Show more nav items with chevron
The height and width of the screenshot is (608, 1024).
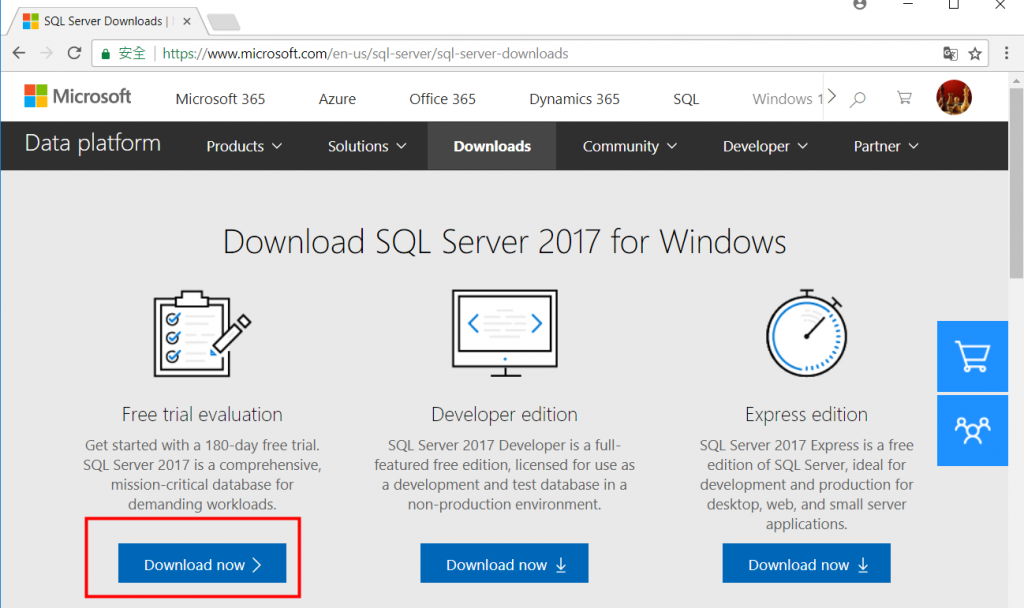point(832,97)
